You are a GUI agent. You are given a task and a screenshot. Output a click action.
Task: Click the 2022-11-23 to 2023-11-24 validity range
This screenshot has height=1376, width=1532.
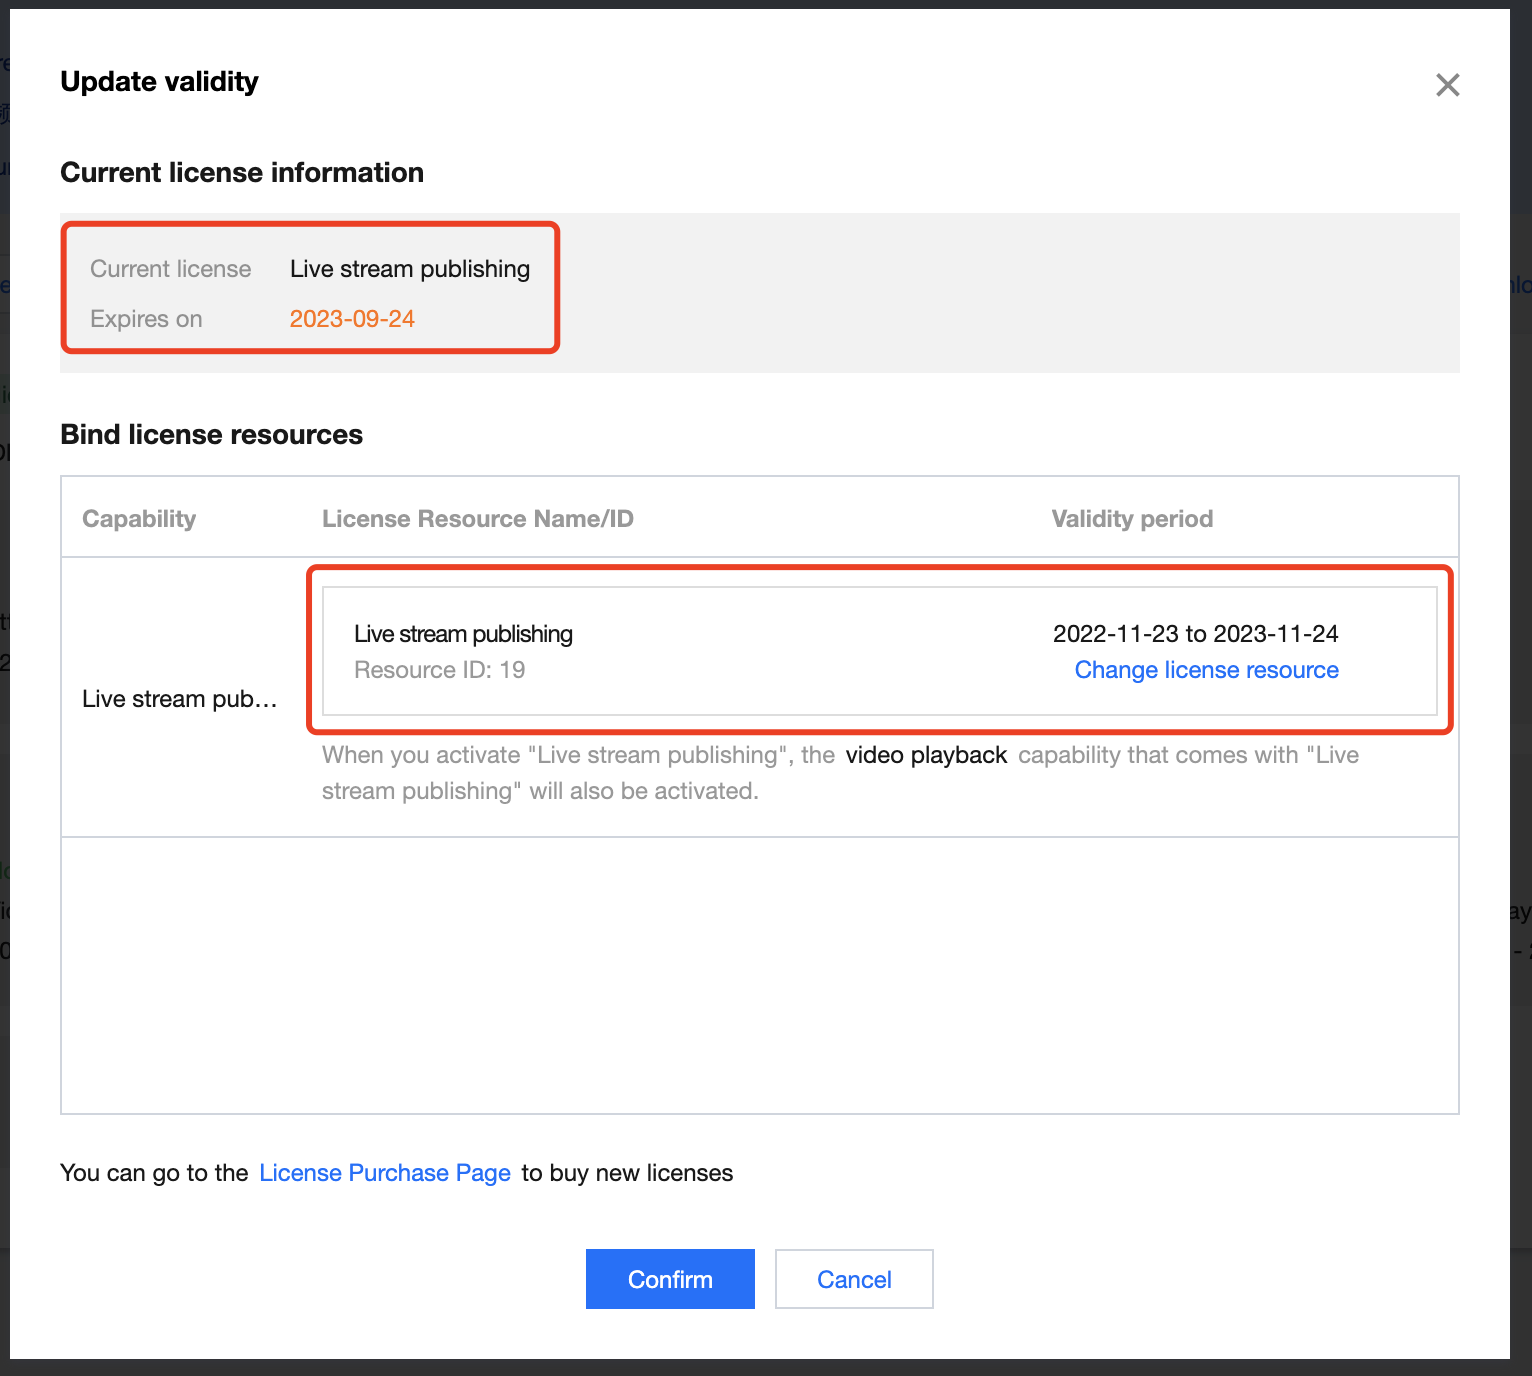coord(1195,634)
